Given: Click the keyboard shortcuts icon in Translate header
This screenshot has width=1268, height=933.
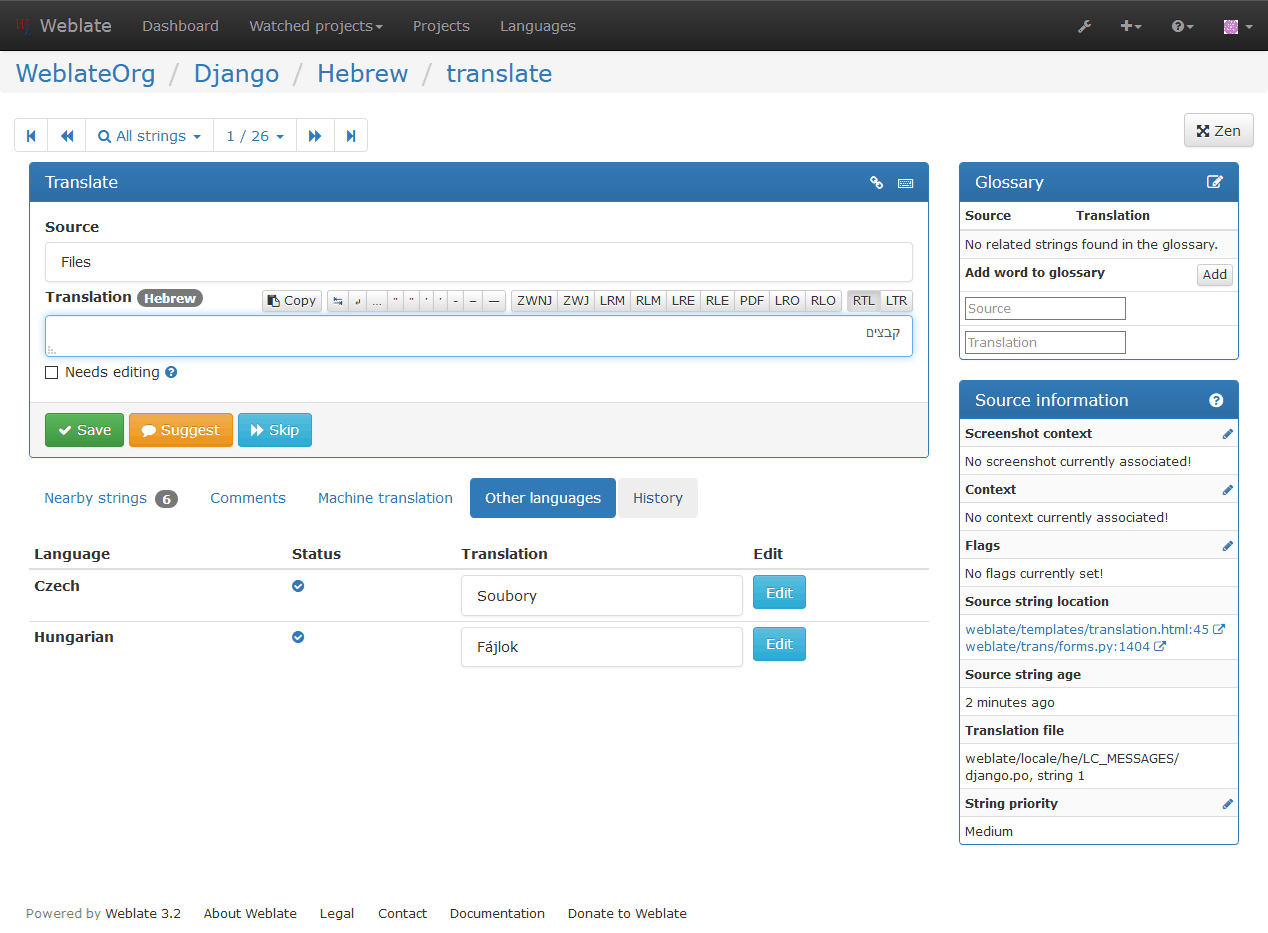Looking at the screenshot, I should tap(906, 183).
